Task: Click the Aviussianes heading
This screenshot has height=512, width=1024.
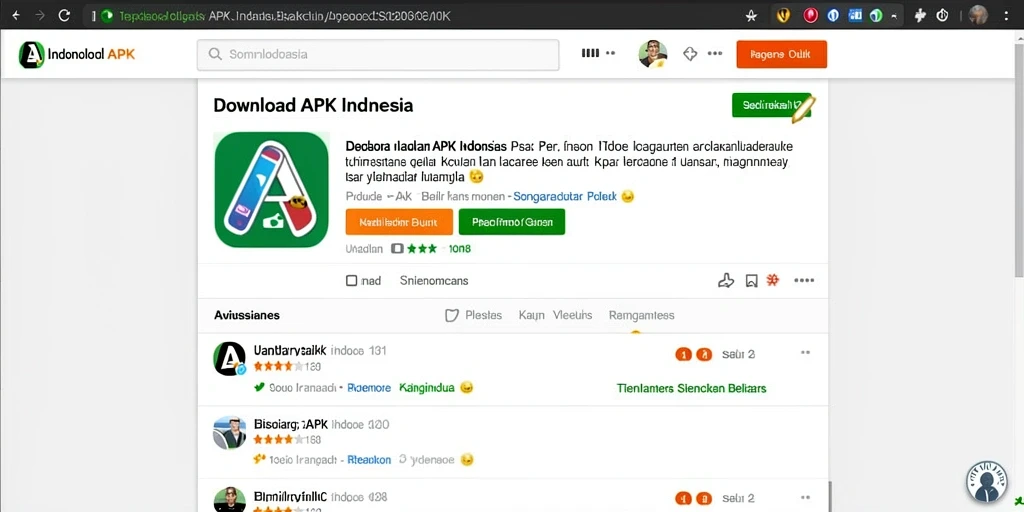Action: [247, 315]
